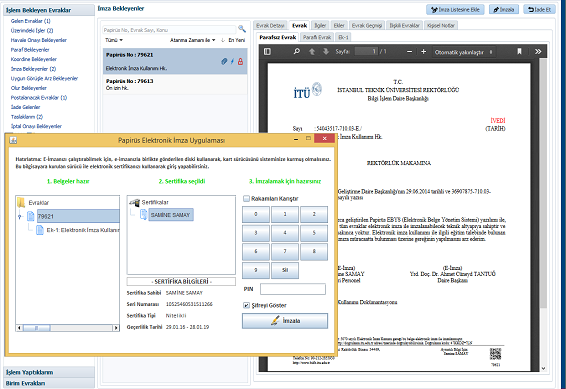Toggle the PDF viewer sidebar icon
Screen dimensions: 566x389
tap(267, 52)
